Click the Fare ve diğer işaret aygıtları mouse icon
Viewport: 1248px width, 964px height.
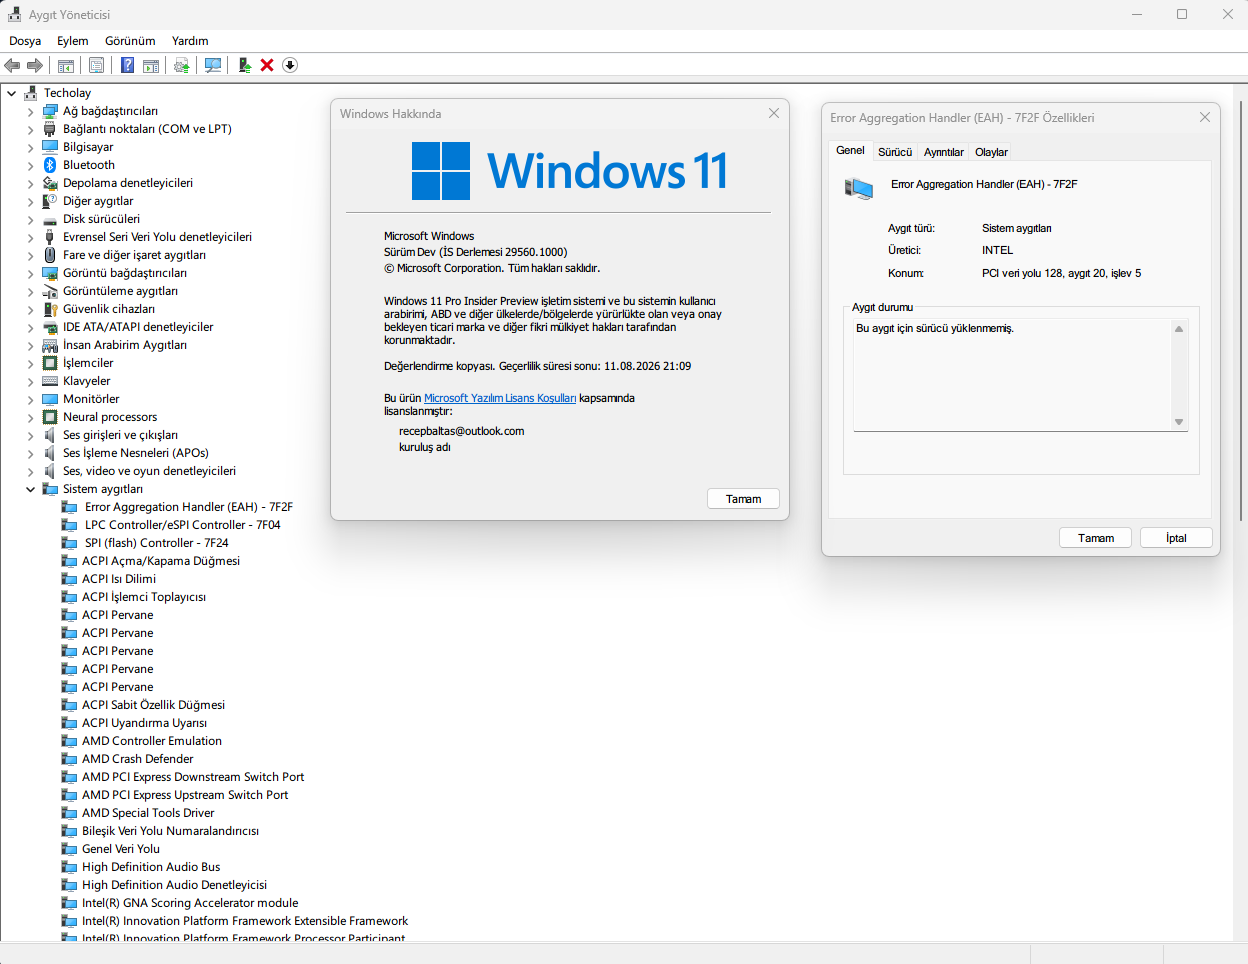pyautogui.click(x=50, y=255)
